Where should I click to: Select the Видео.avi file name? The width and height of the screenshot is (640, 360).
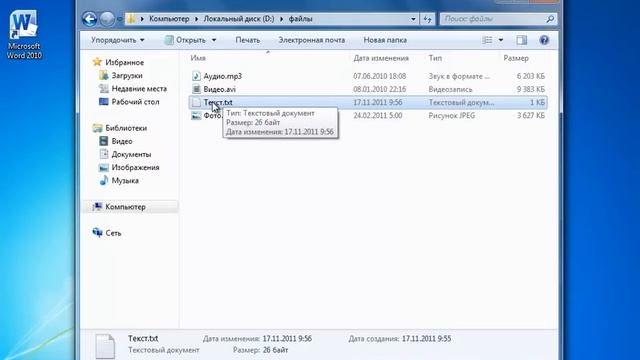(x=220, y=89)
